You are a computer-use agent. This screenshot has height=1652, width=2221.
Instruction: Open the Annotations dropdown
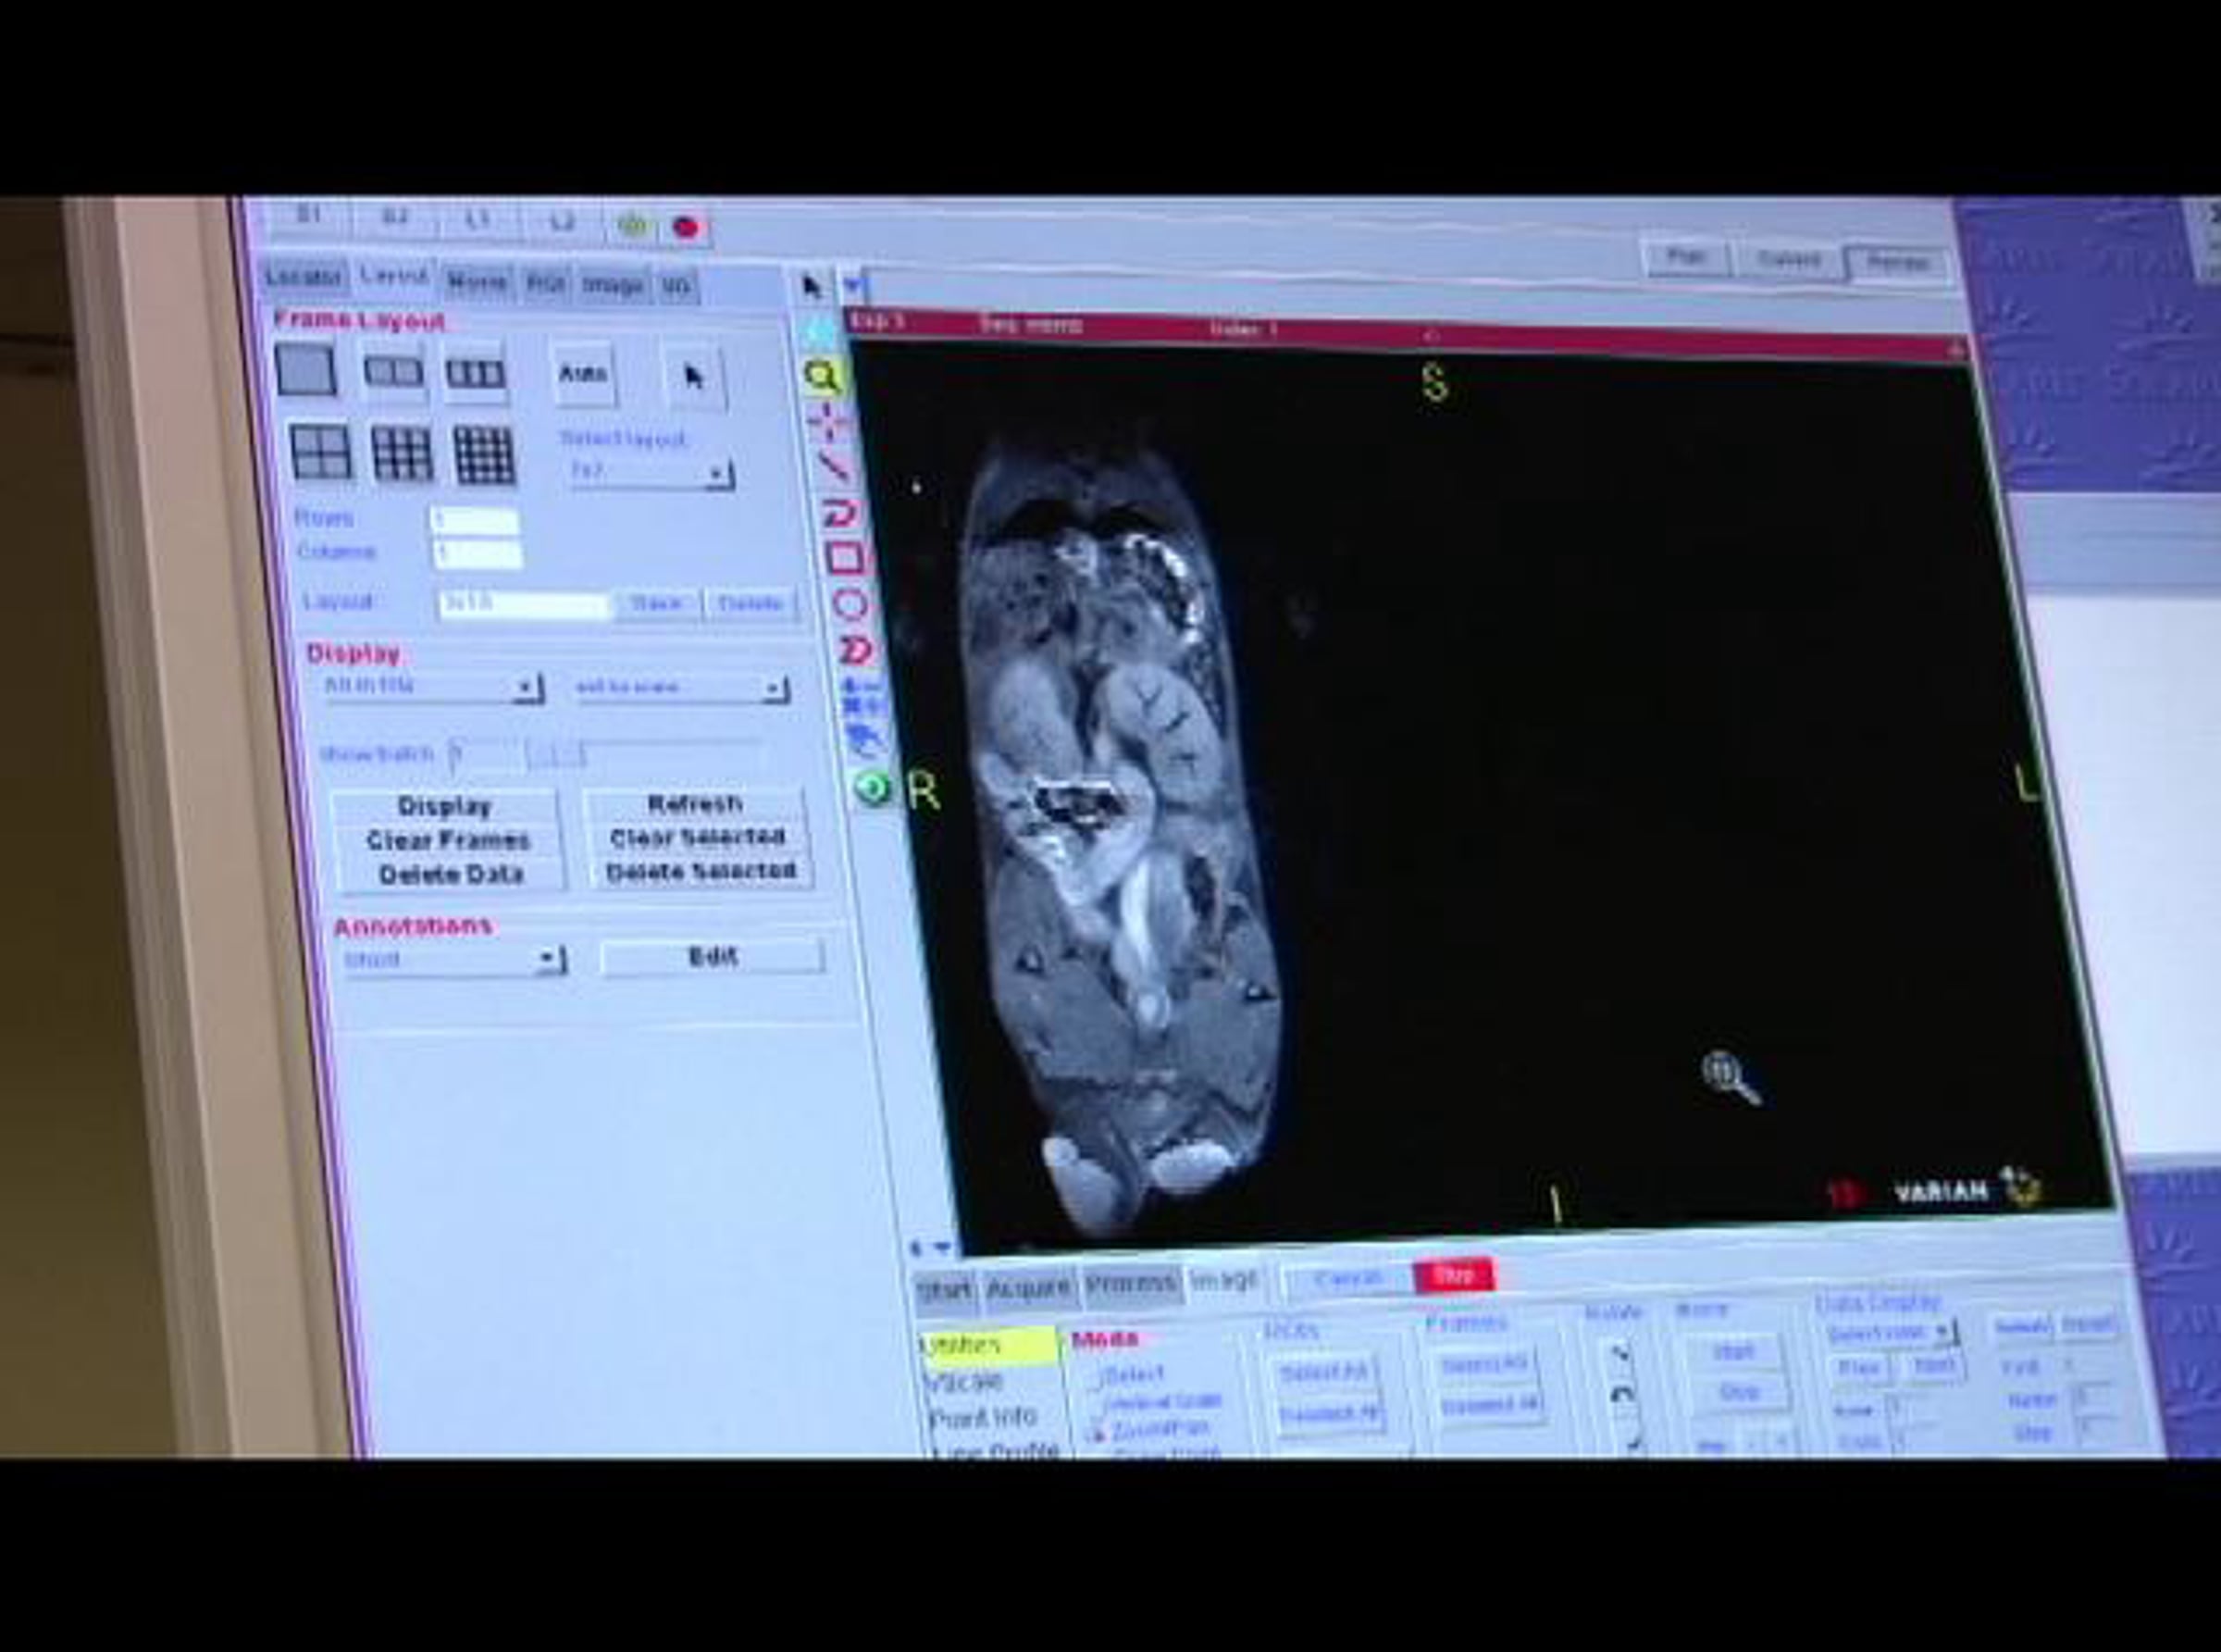(x=454, y=959)
